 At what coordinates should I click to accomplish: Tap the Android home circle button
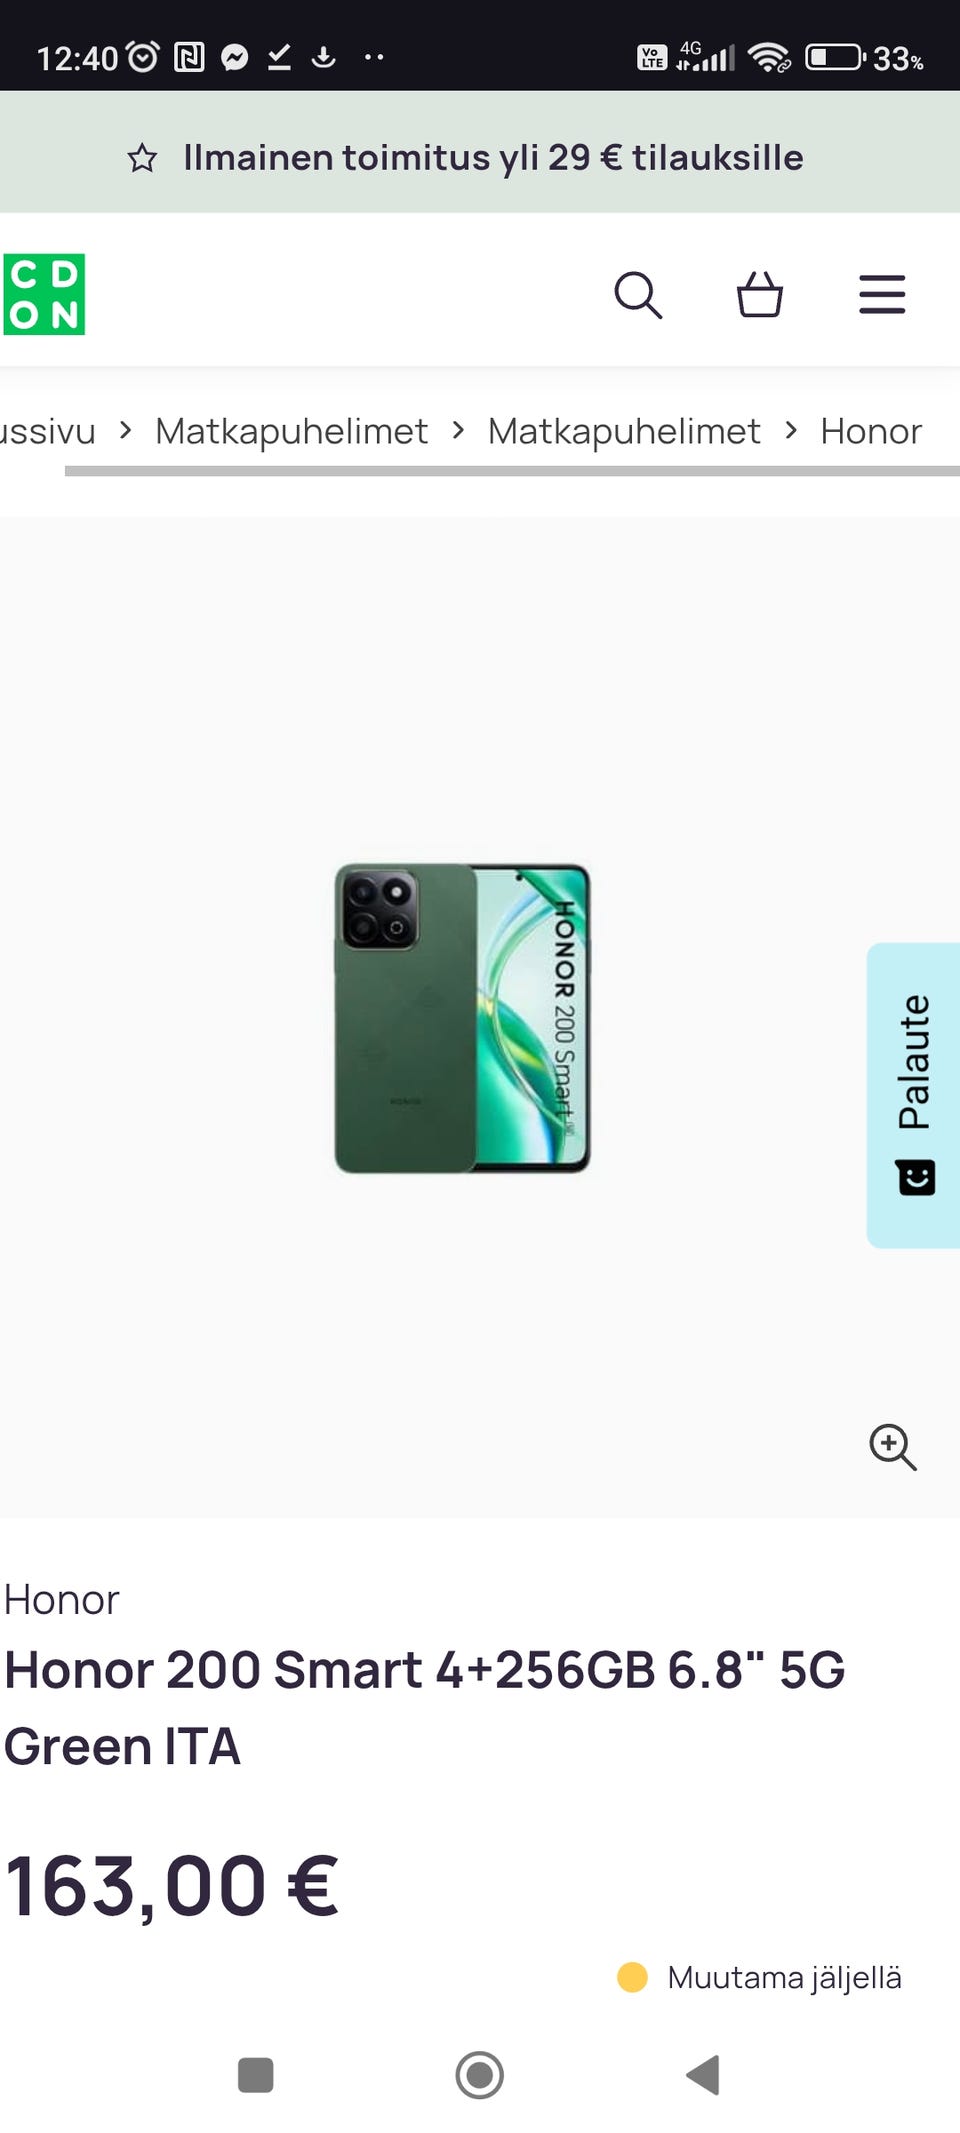tap(480, 2074)
